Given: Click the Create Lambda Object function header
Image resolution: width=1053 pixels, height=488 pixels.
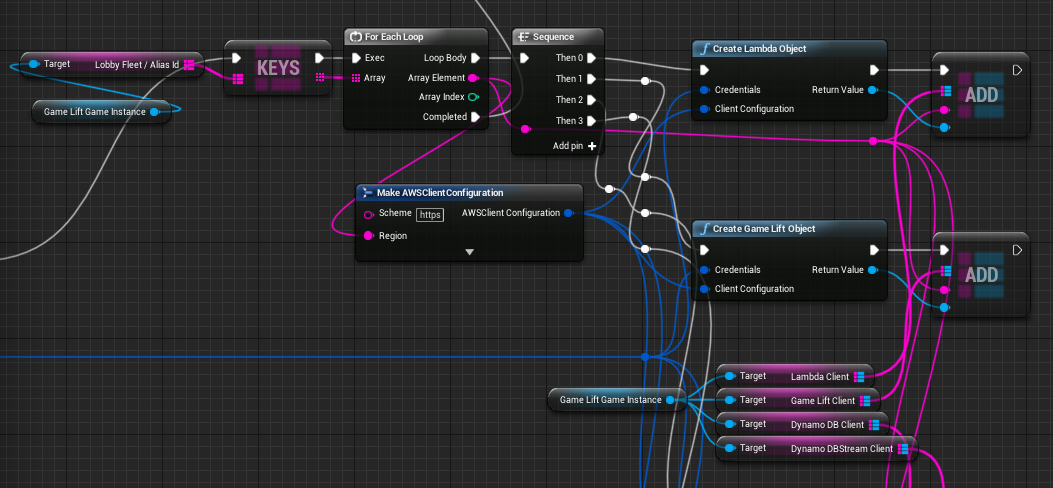Looking at the screenshot, I should tap(759, 48).
